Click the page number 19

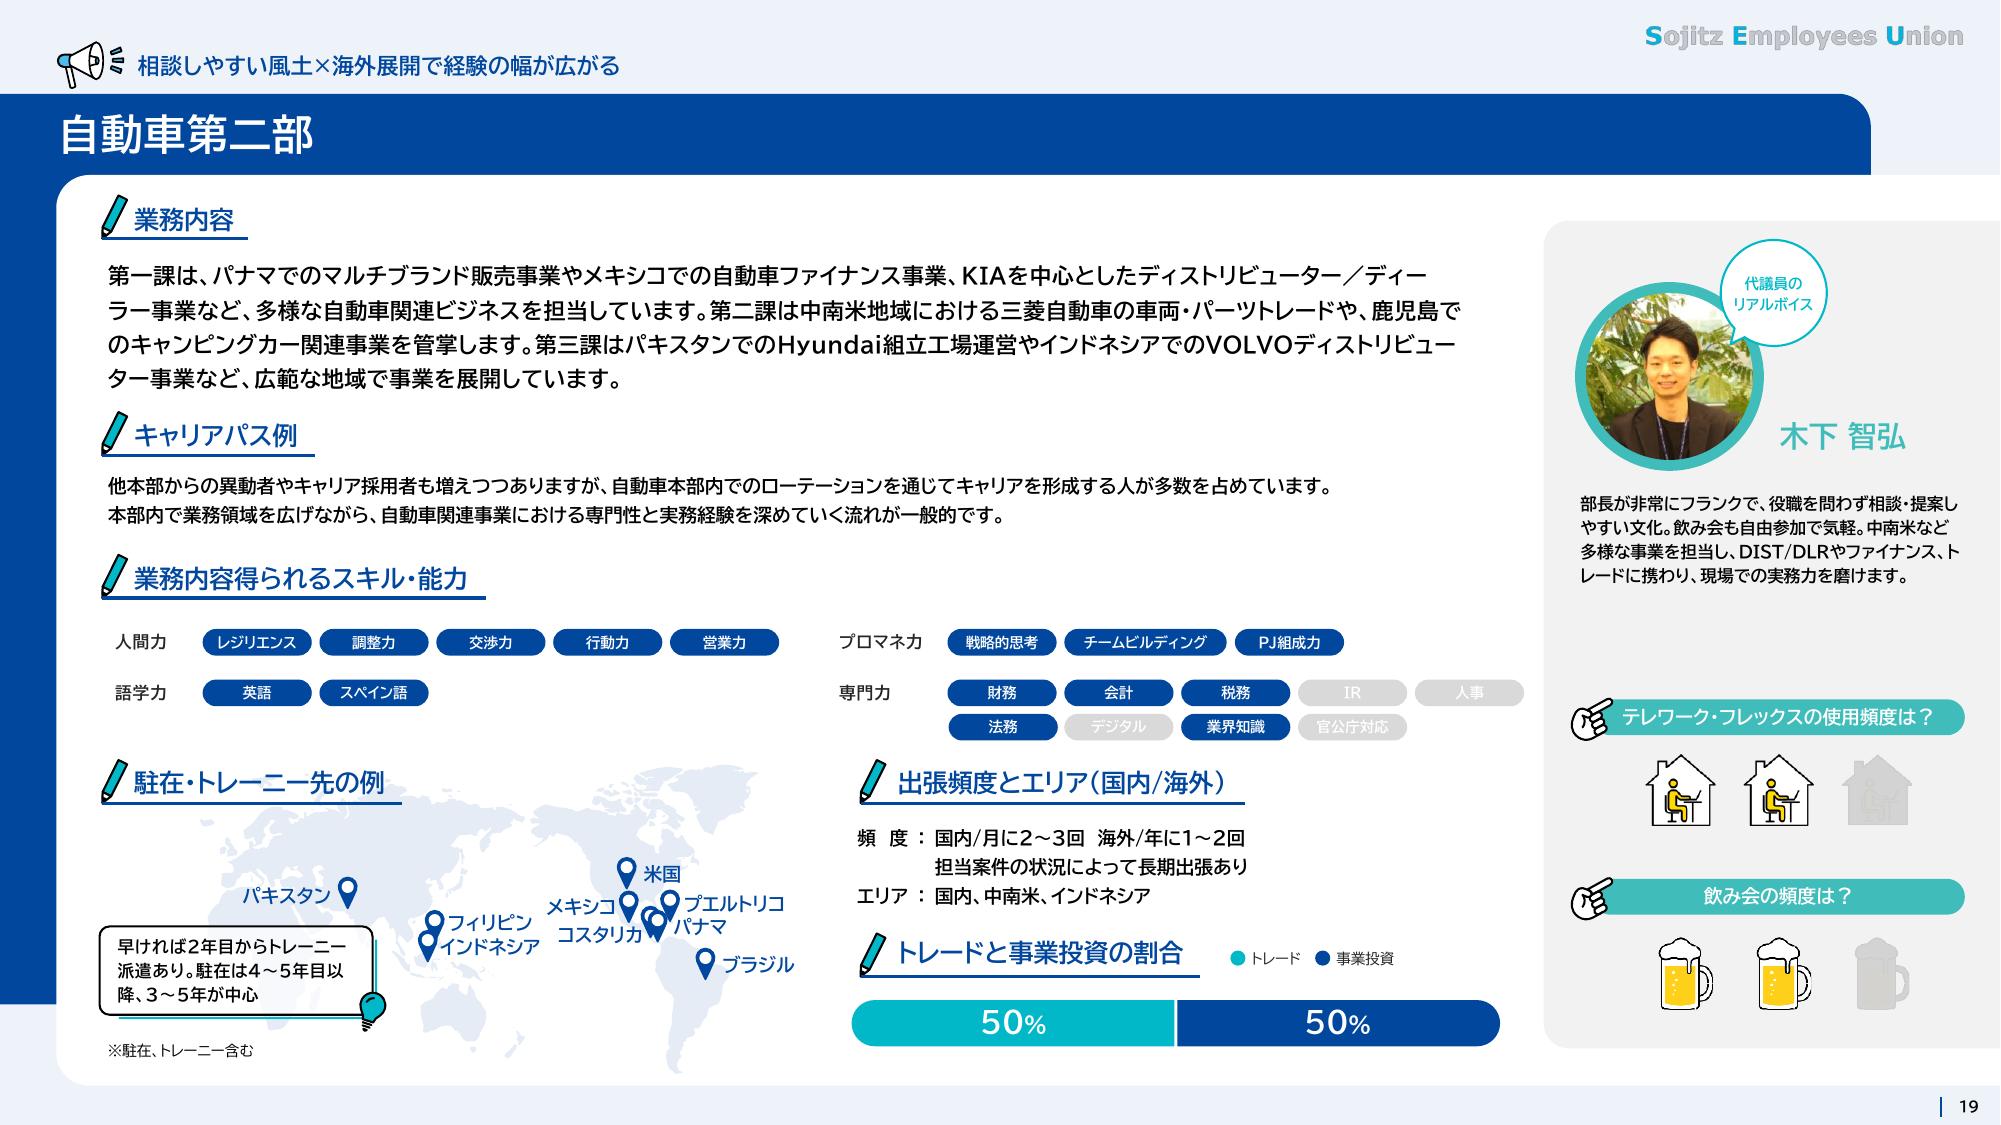pos(1968,1106)
